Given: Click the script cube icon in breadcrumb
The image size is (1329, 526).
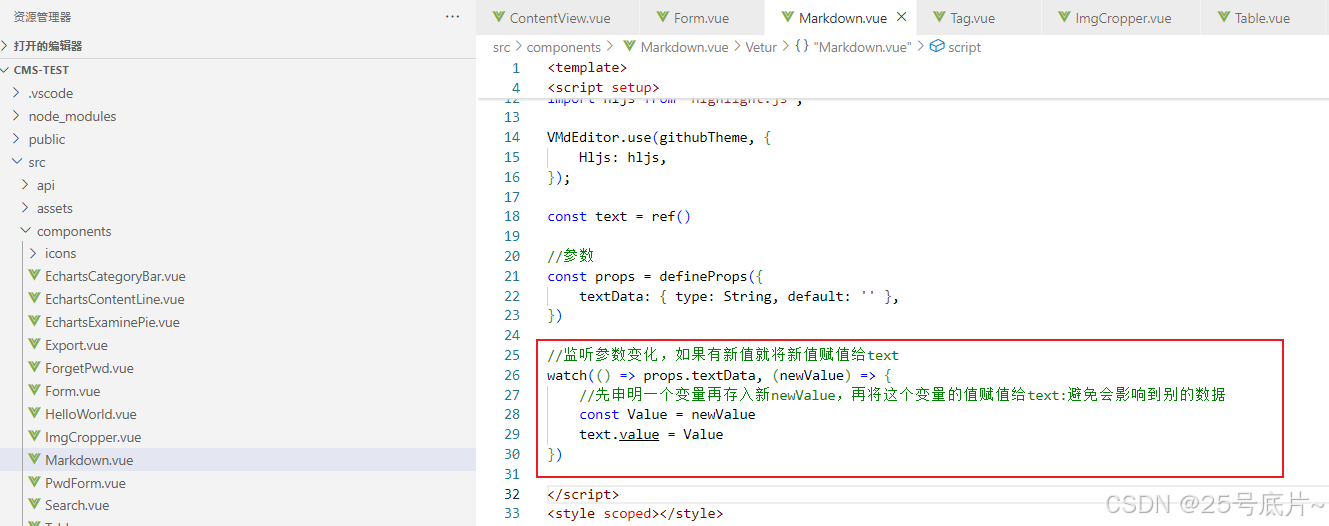Looking at the screenshot, I should tap(936, 46).
